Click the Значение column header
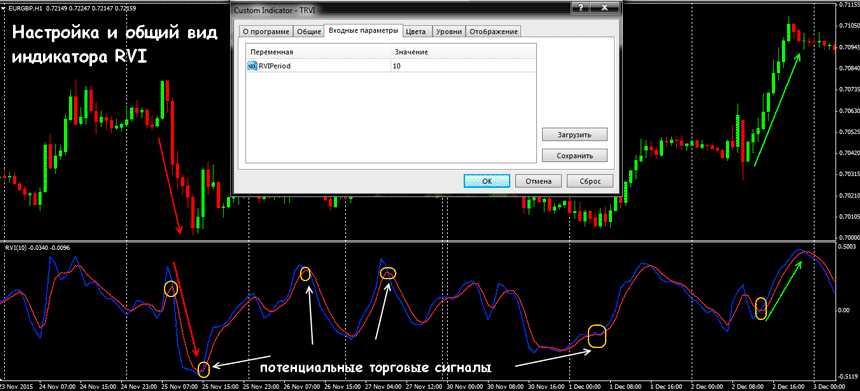The width and height of the screenshot is (860, 391). click(463, 52)
